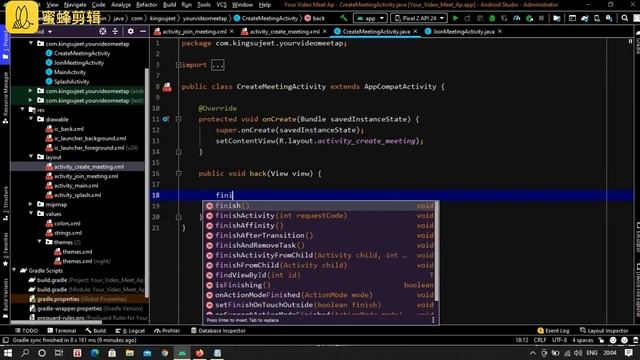Open Firefox from the taskbar
Viewport: 640px width, 360px height.
[x=199, y=353]
